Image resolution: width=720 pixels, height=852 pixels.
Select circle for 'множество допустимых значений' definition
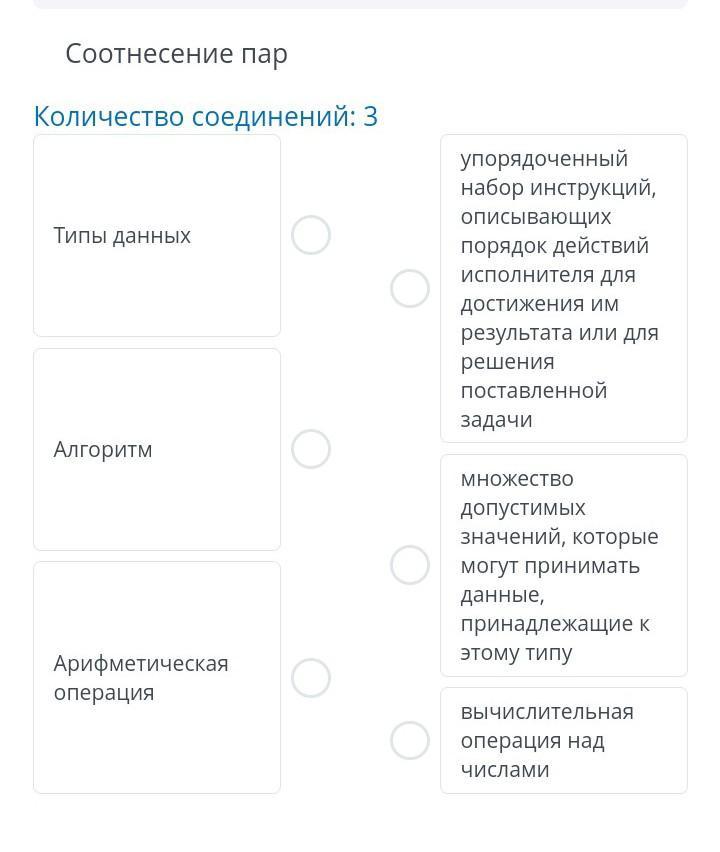click(410, 566)
